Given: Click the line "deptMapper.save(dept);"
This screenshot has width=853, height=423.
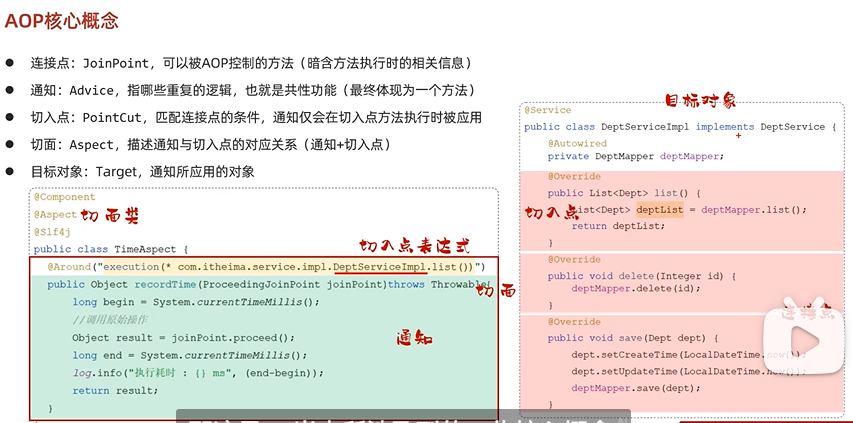Looking at the screenshot, I should pyautogui.click(x=636, y=388).
